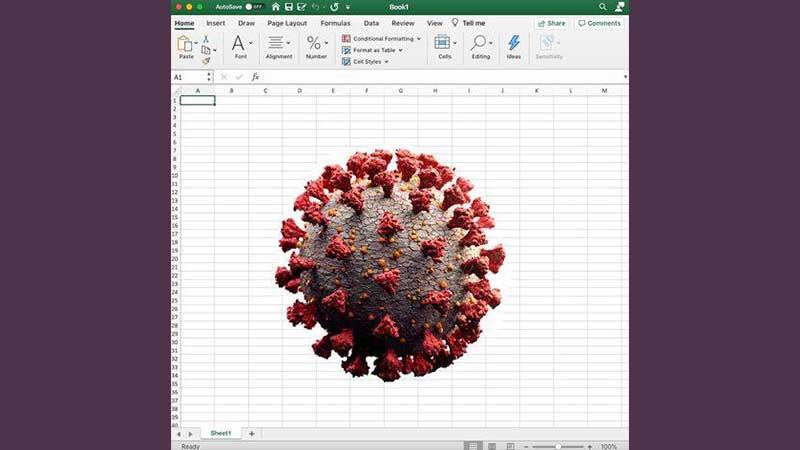This screenshot has height=450, width=800.
Task: Click the next sheet arrow
Action: pos(191,434)
